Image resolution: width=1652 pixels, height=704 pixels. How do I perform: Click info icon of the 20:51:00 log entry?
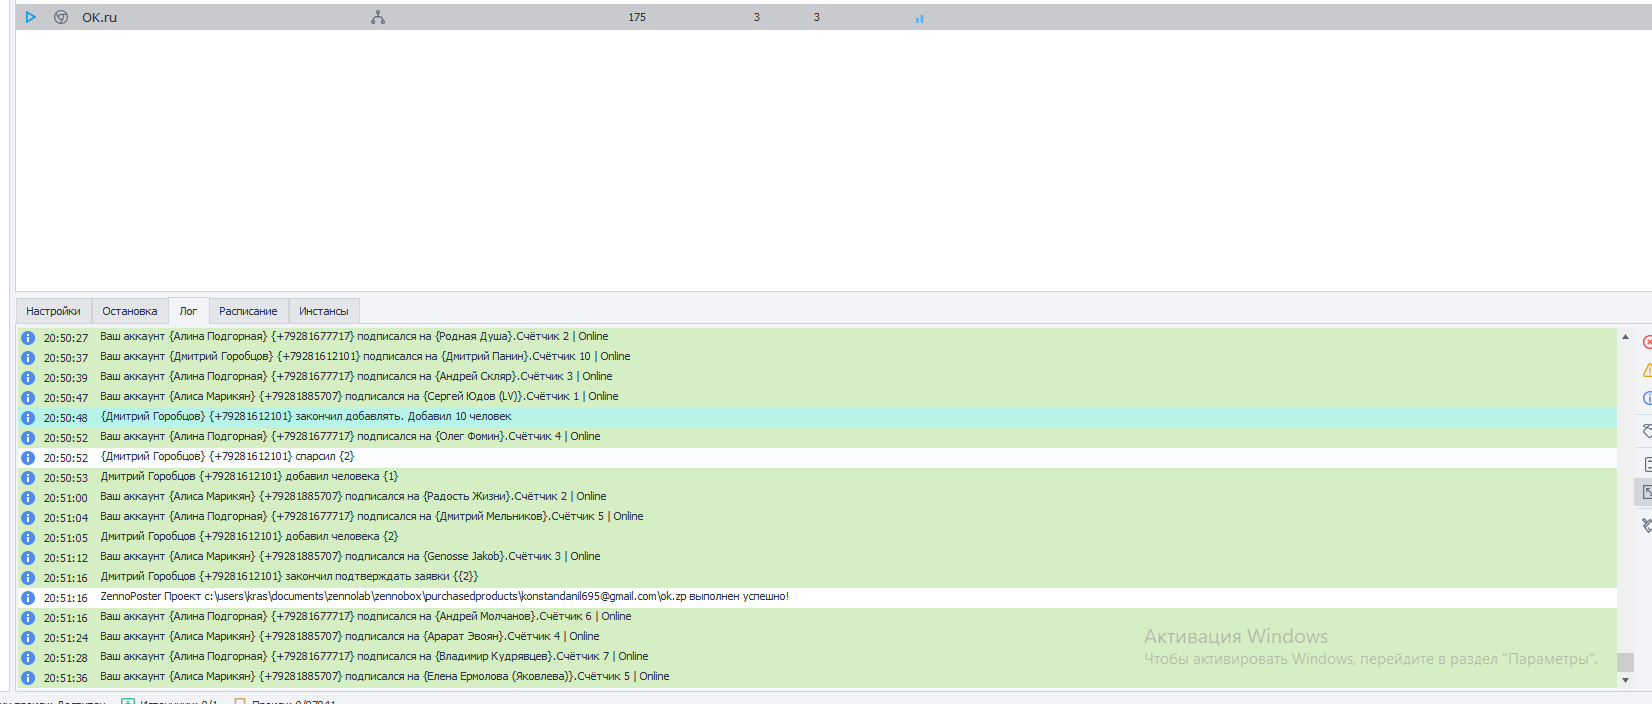click(28, 498)
